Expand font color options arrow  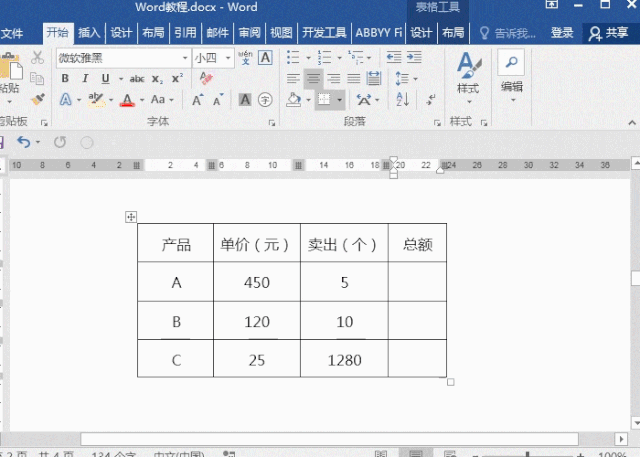pos(142,100)
